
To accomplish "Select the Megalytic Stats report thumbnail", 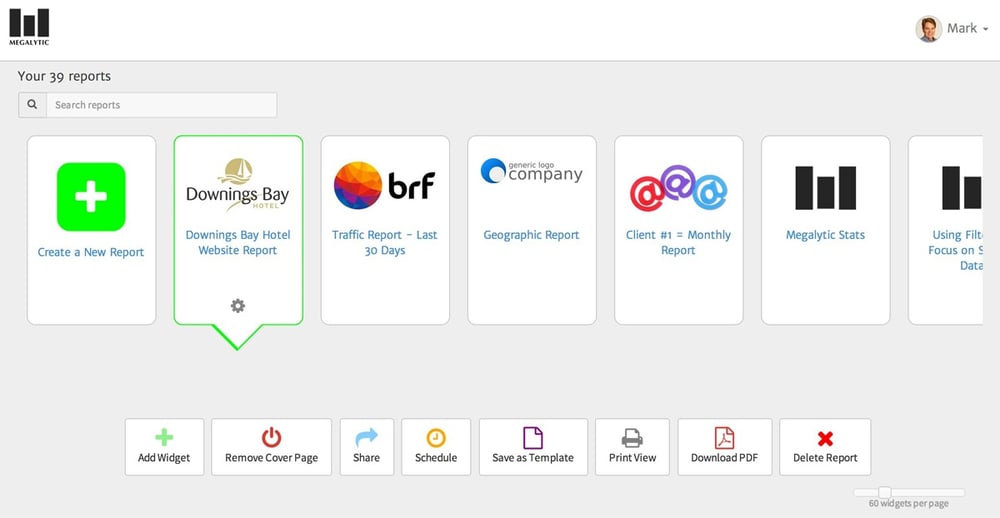I will (825, 188).
